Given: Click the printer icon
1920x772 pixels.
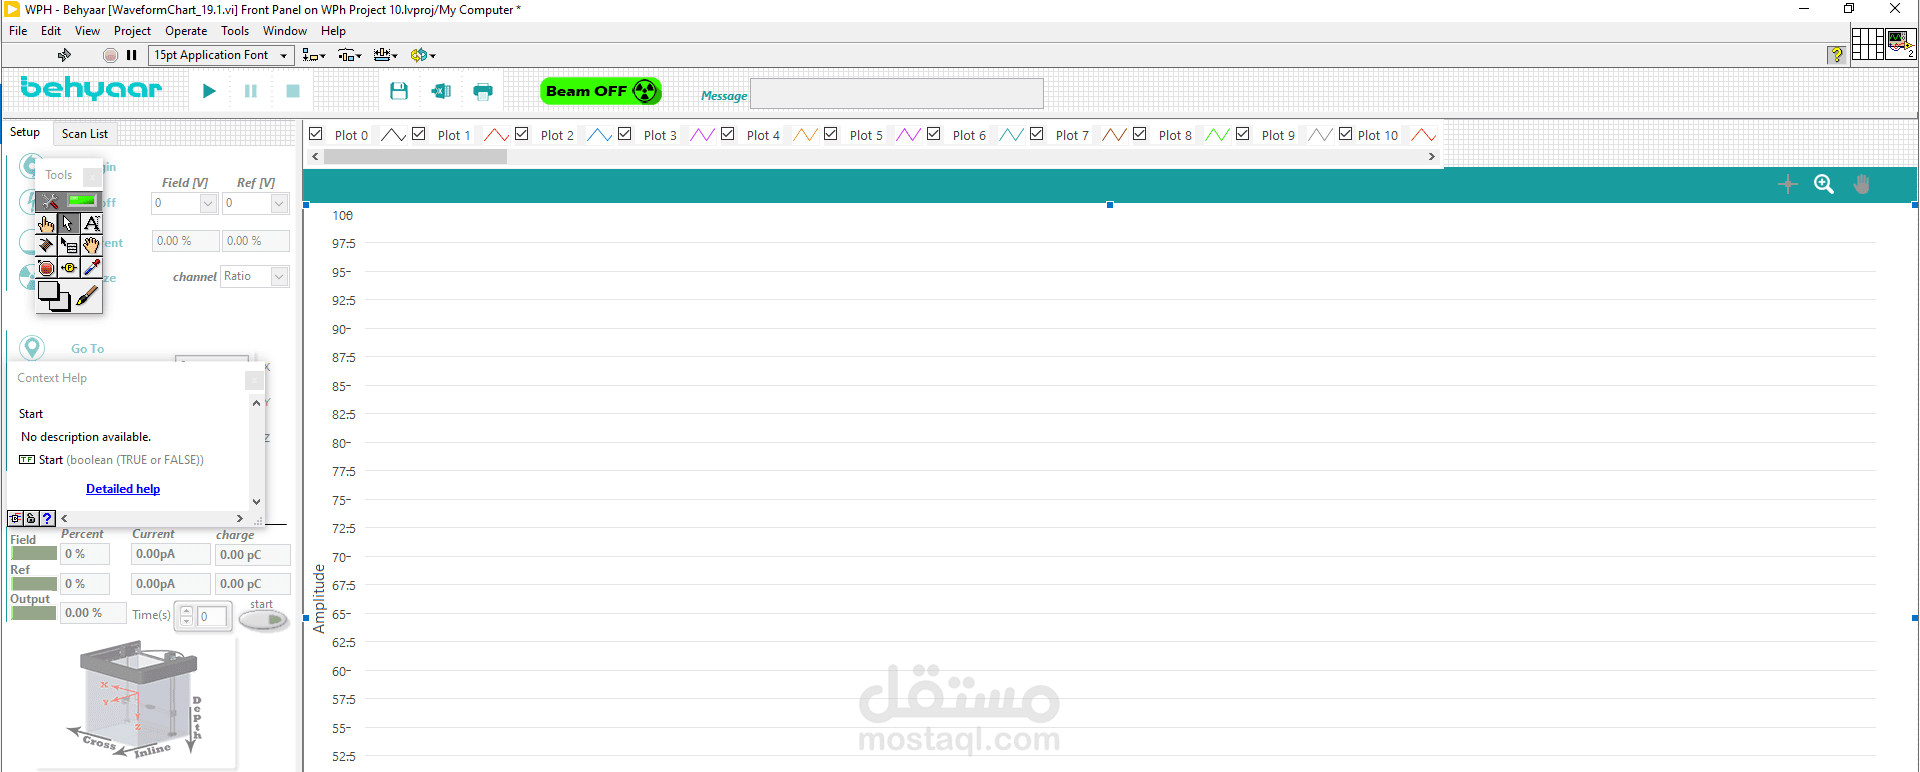Looking at the screenshot, I should [483, 91].
